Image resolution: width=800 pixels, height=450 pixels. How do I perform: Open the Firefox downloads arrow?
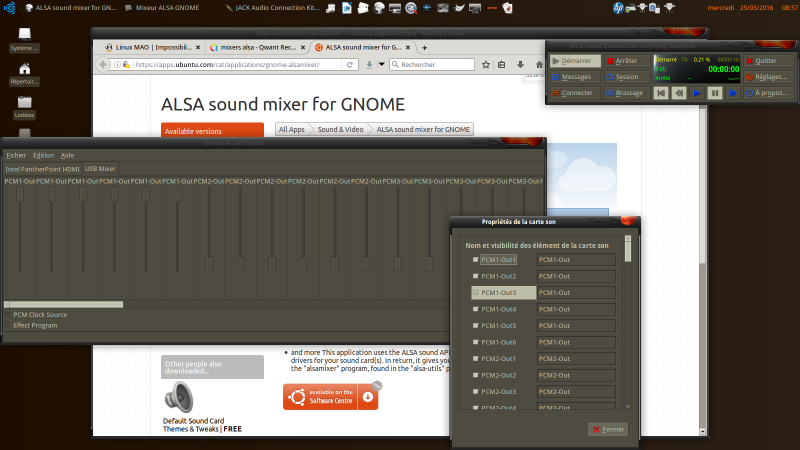tap(520, 65)
